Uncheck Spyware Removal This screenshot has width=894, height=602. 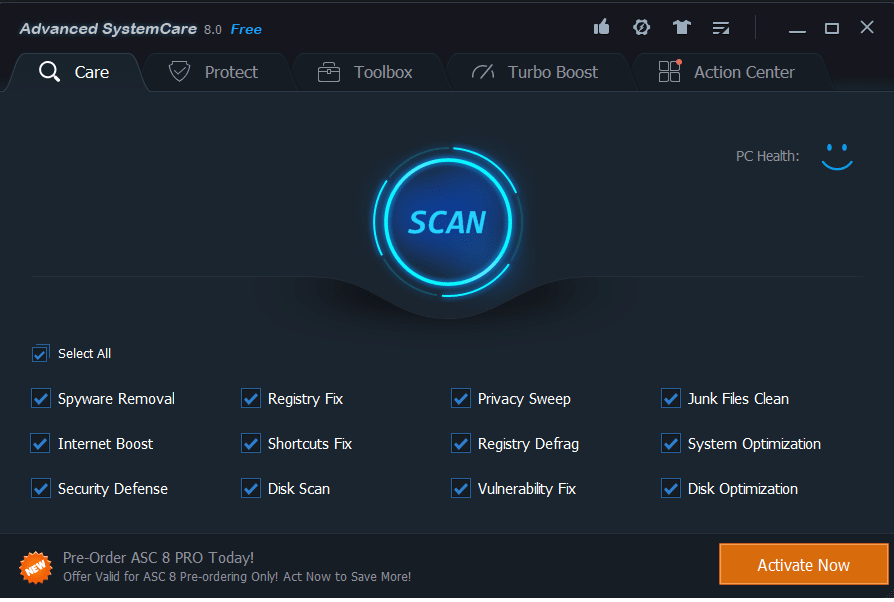(41, 399)
